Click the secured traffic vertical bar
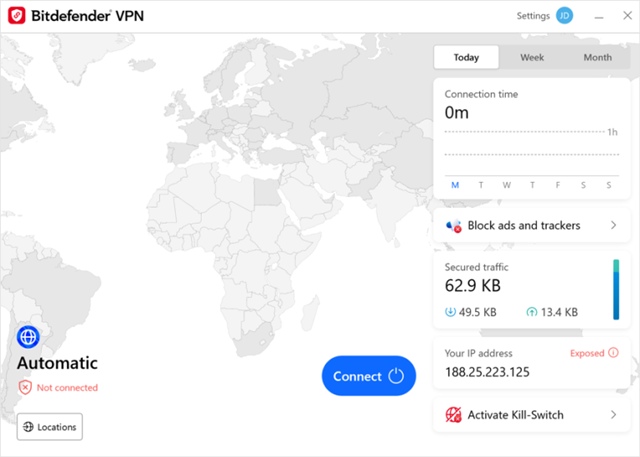 616,289
